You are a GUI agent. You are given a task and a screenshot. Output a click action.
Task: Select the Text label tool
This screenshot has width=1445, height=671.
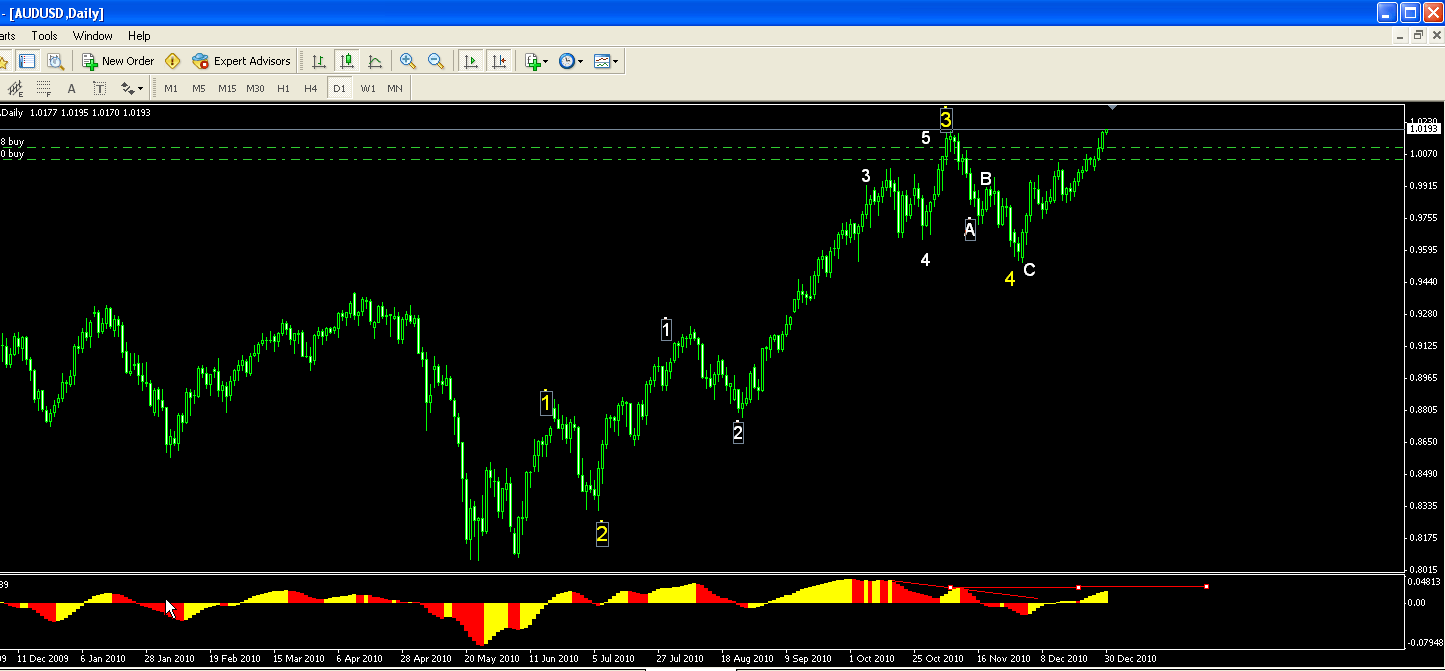pos(99,89)
